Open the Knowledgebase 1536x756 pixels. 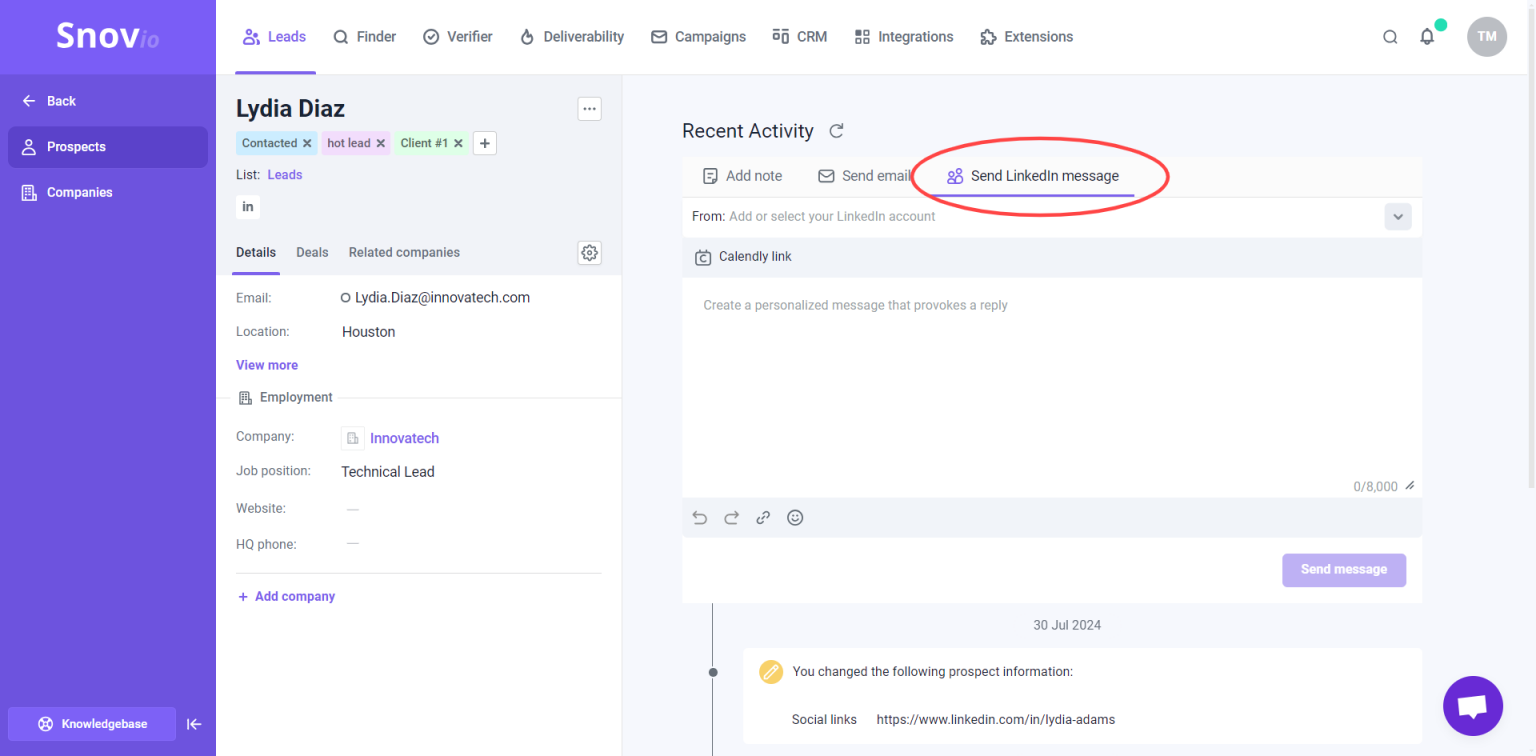tap(92, 724)
